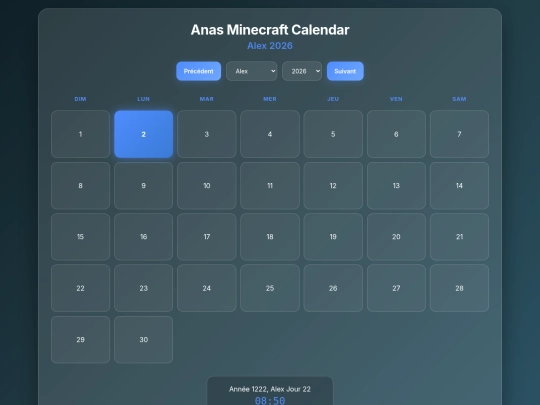Image resolution: width=540 pixels, height=405 pixels.
Task: Select day 5 cell
Action: click(333, 134)
